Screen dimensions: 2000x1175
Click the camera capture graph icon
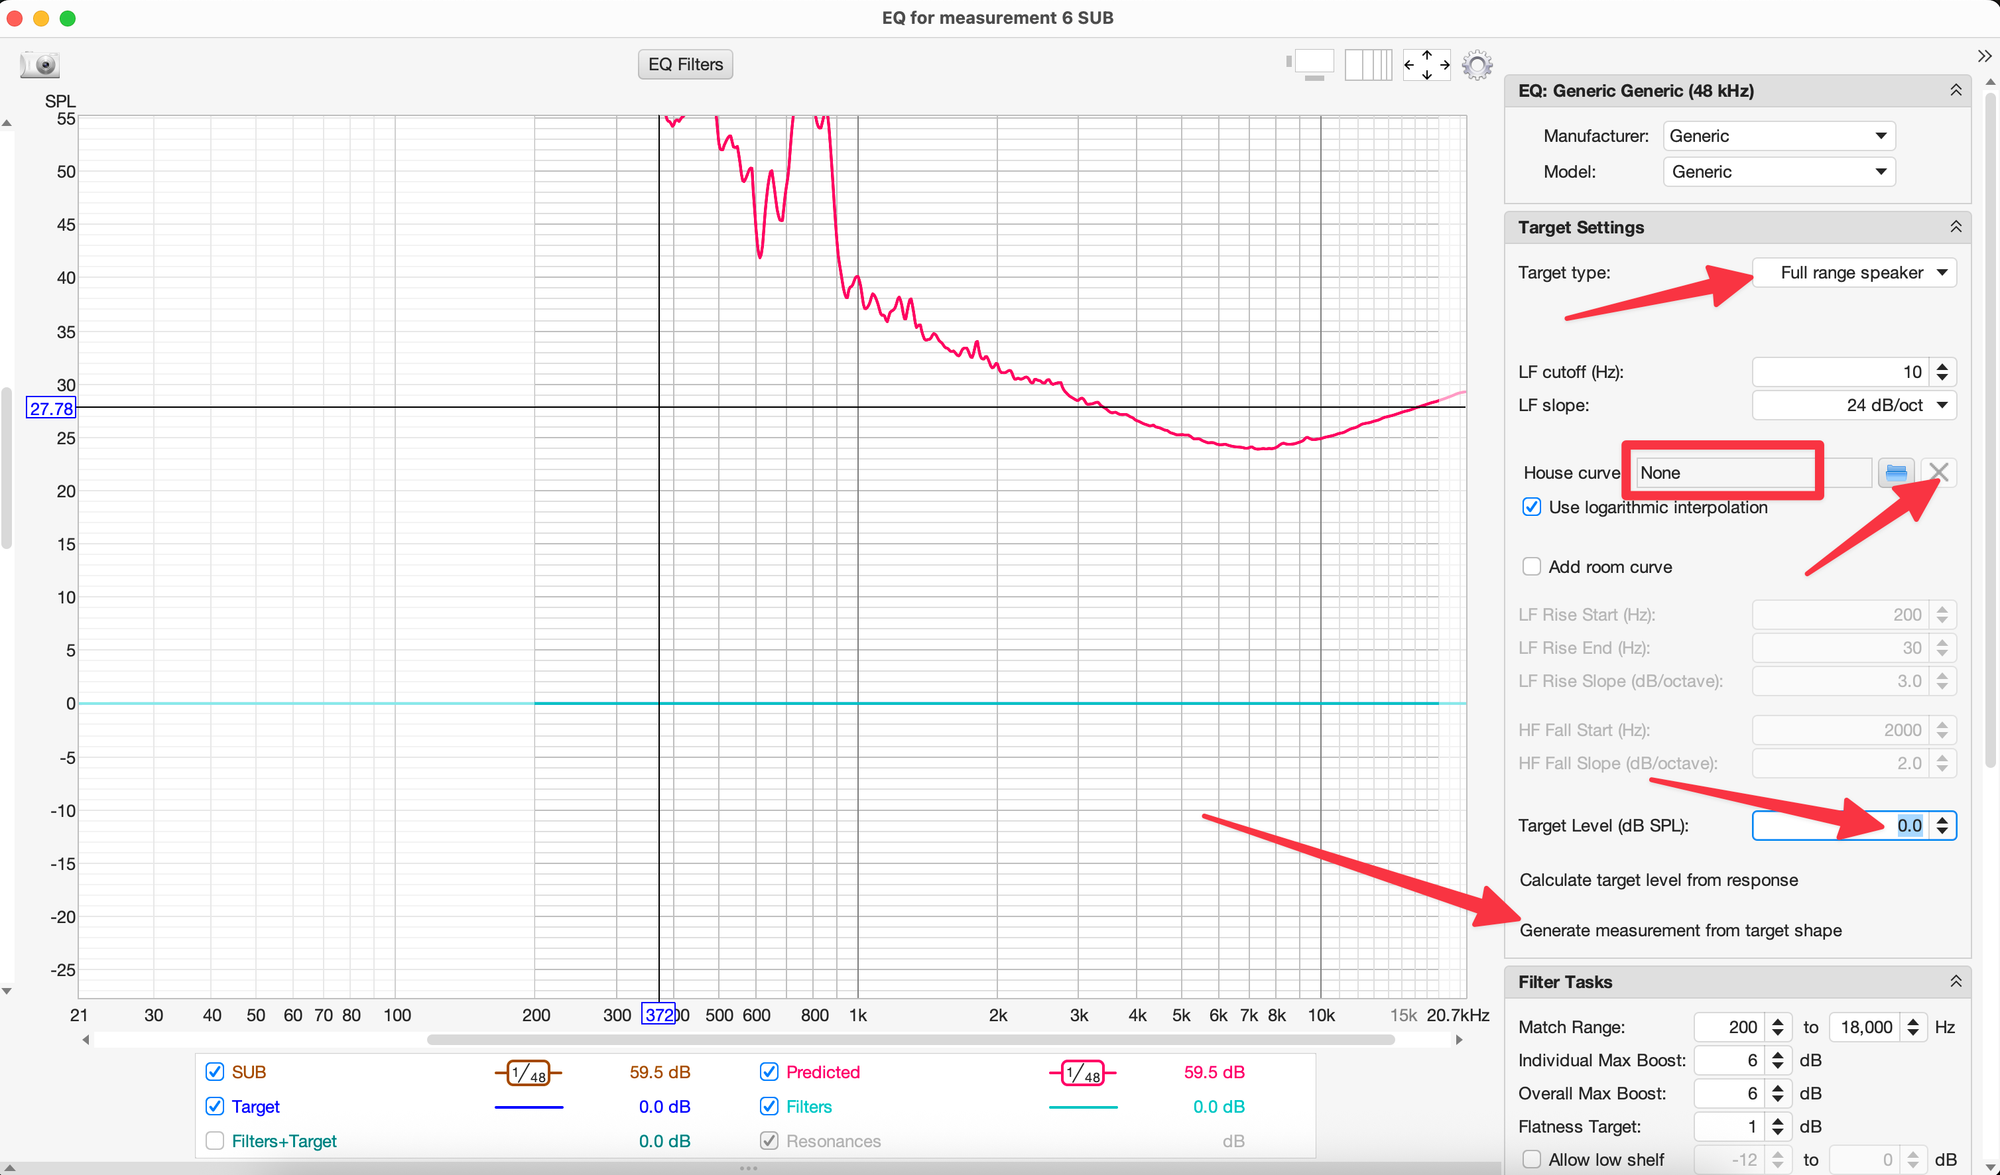point(40,65)
